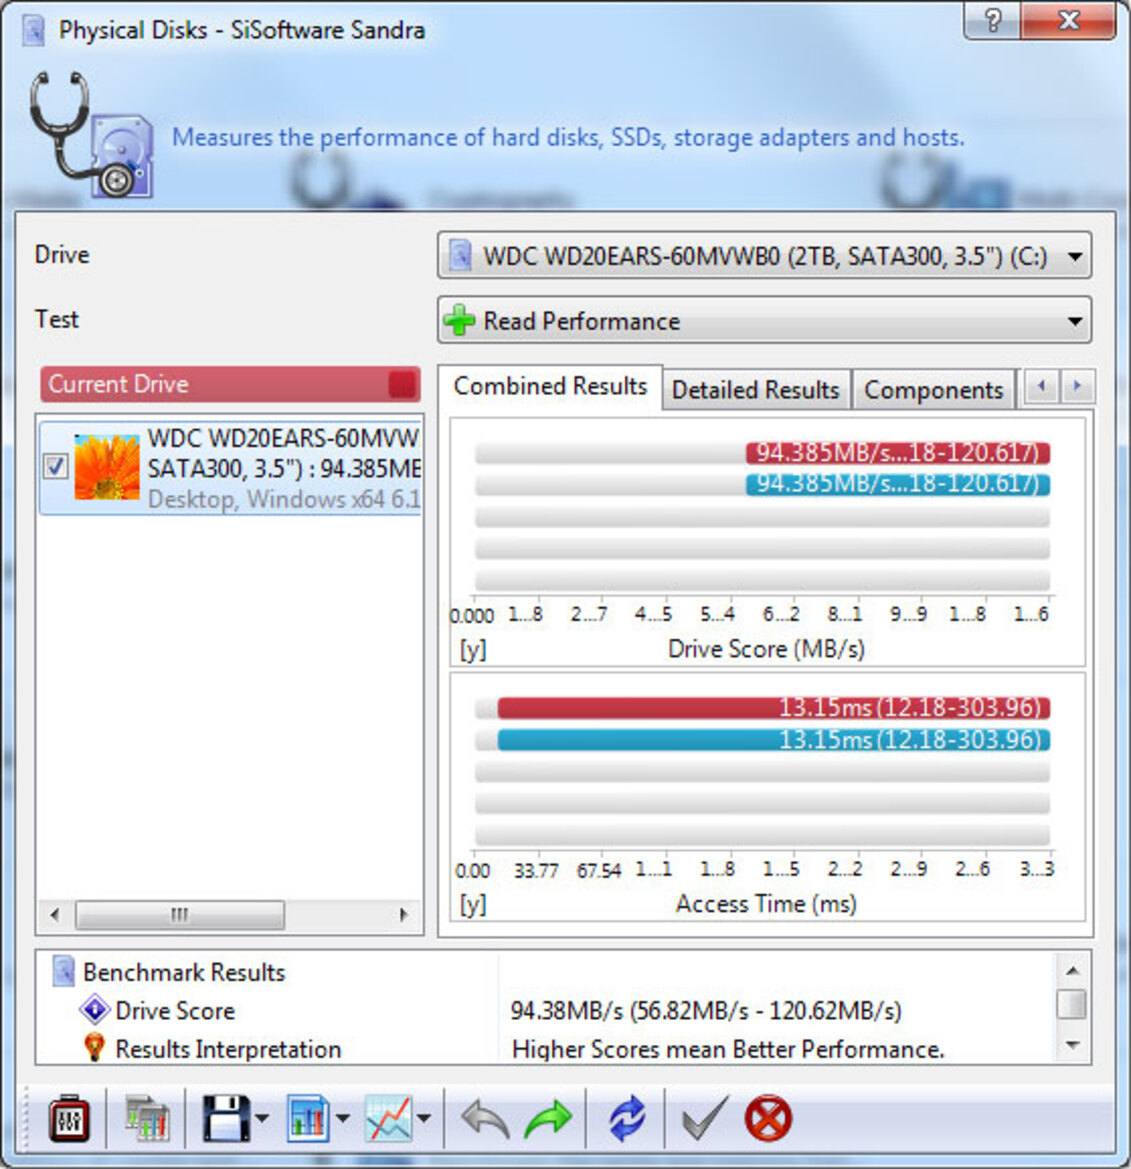The height and width of the screenshot is (1169, 1131).
Task: Open the line graph icon's dropdown arrow
Action: [423, 1118]
